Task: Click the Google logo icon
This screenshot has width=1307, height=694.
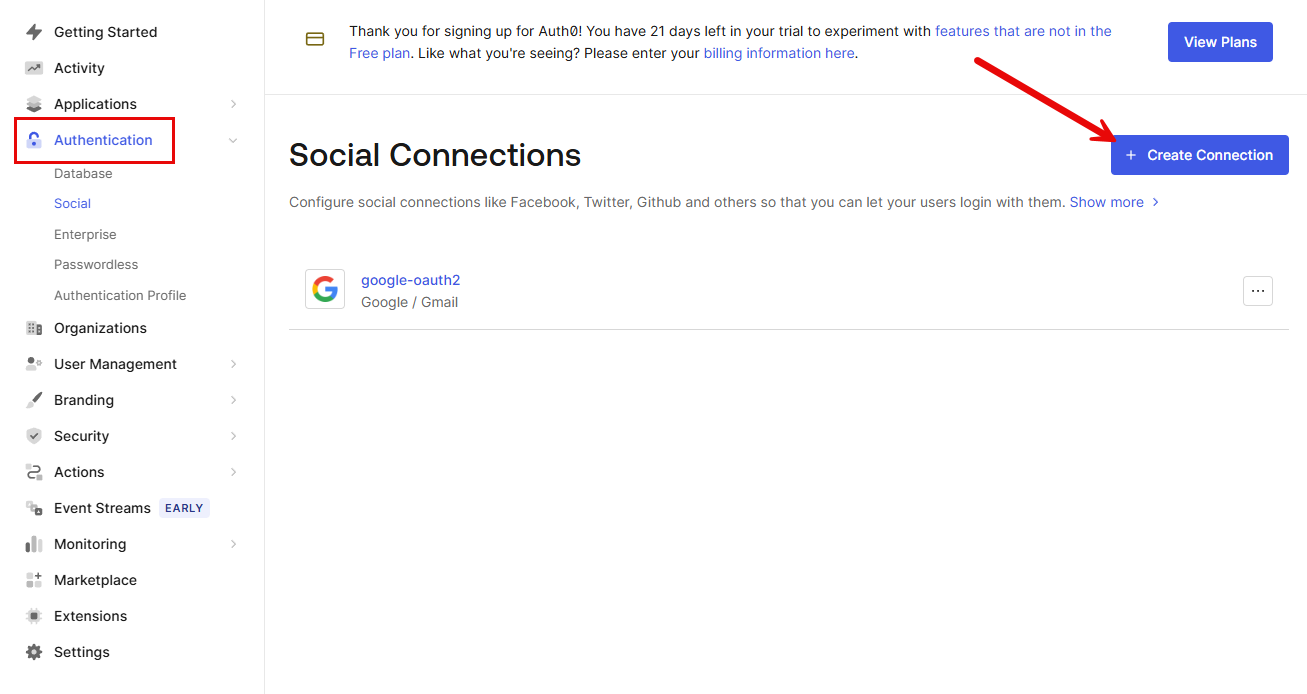Action: [325, 289]
